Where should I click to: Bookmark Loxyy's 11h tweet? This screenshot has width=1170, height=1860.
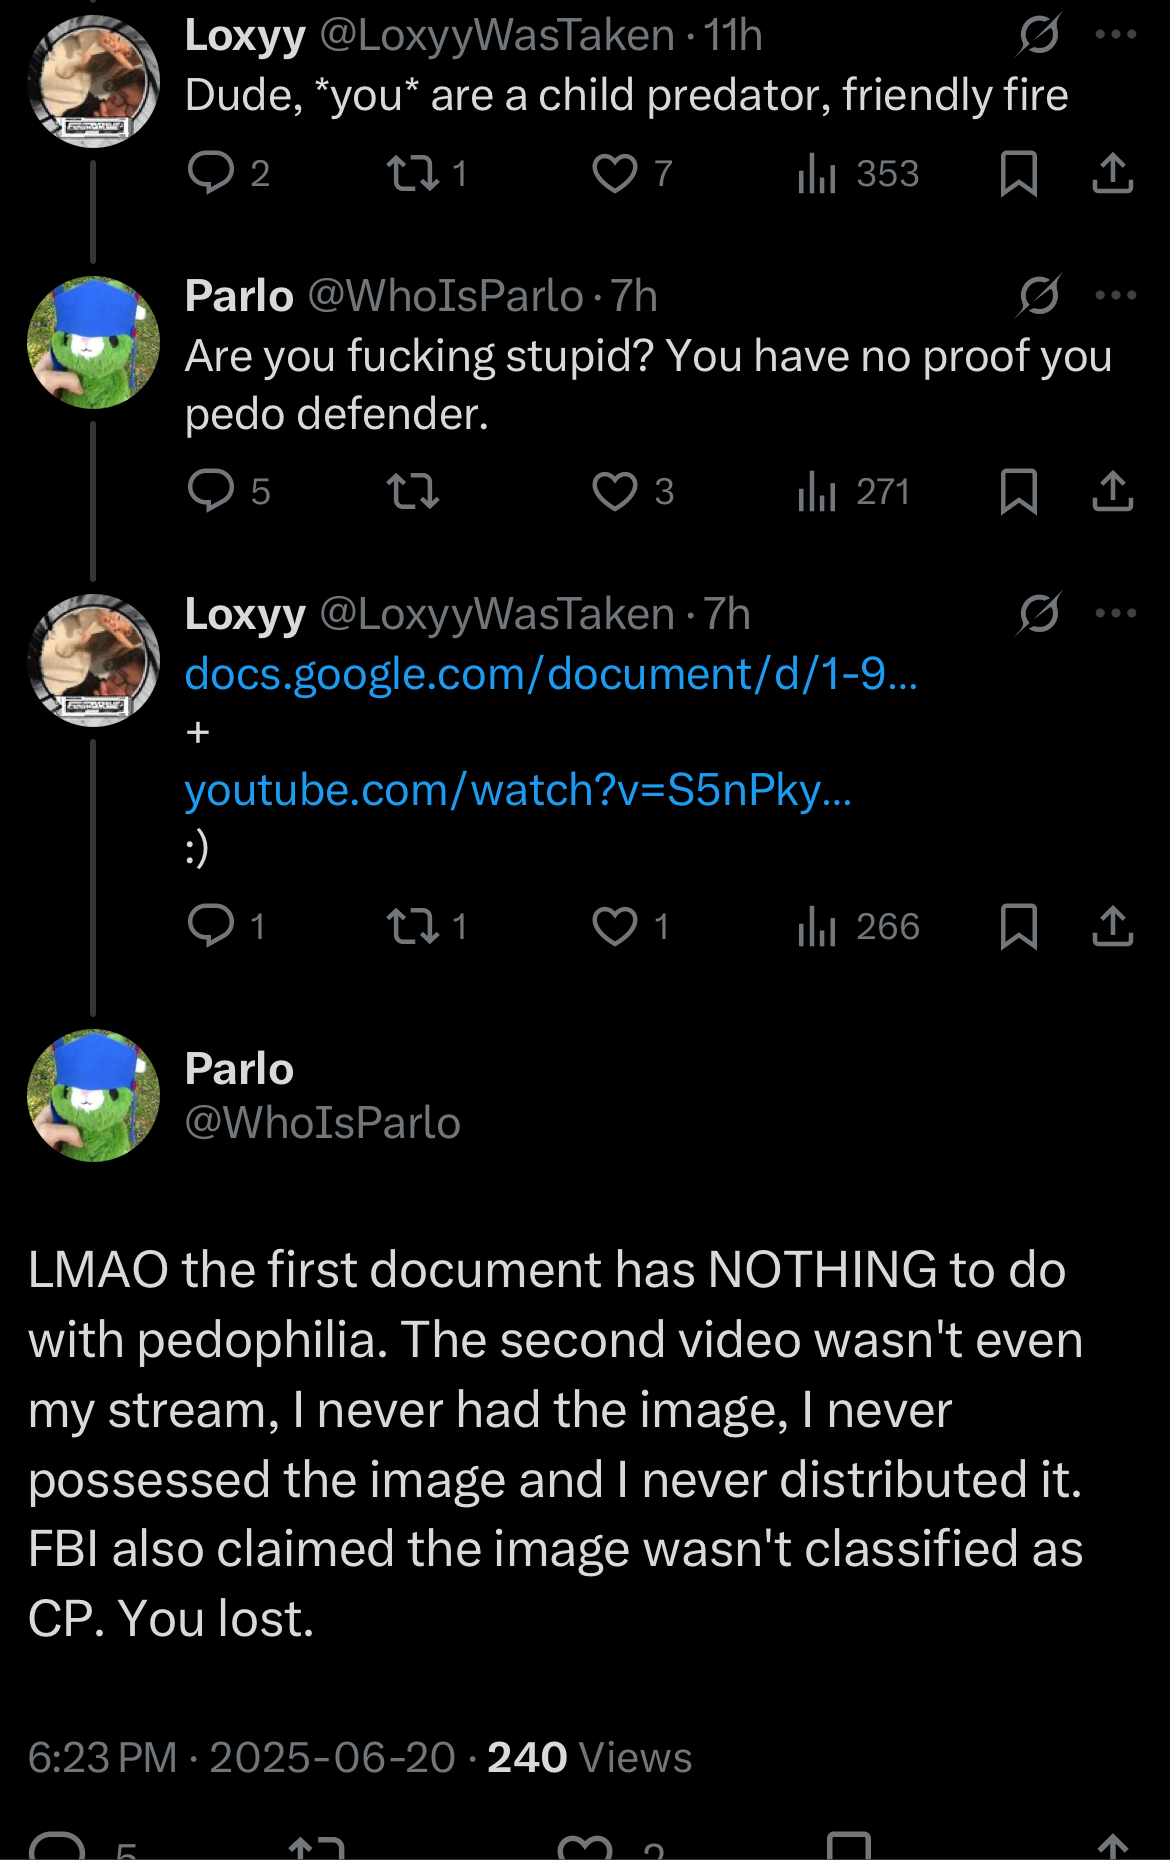[1018, 173]
